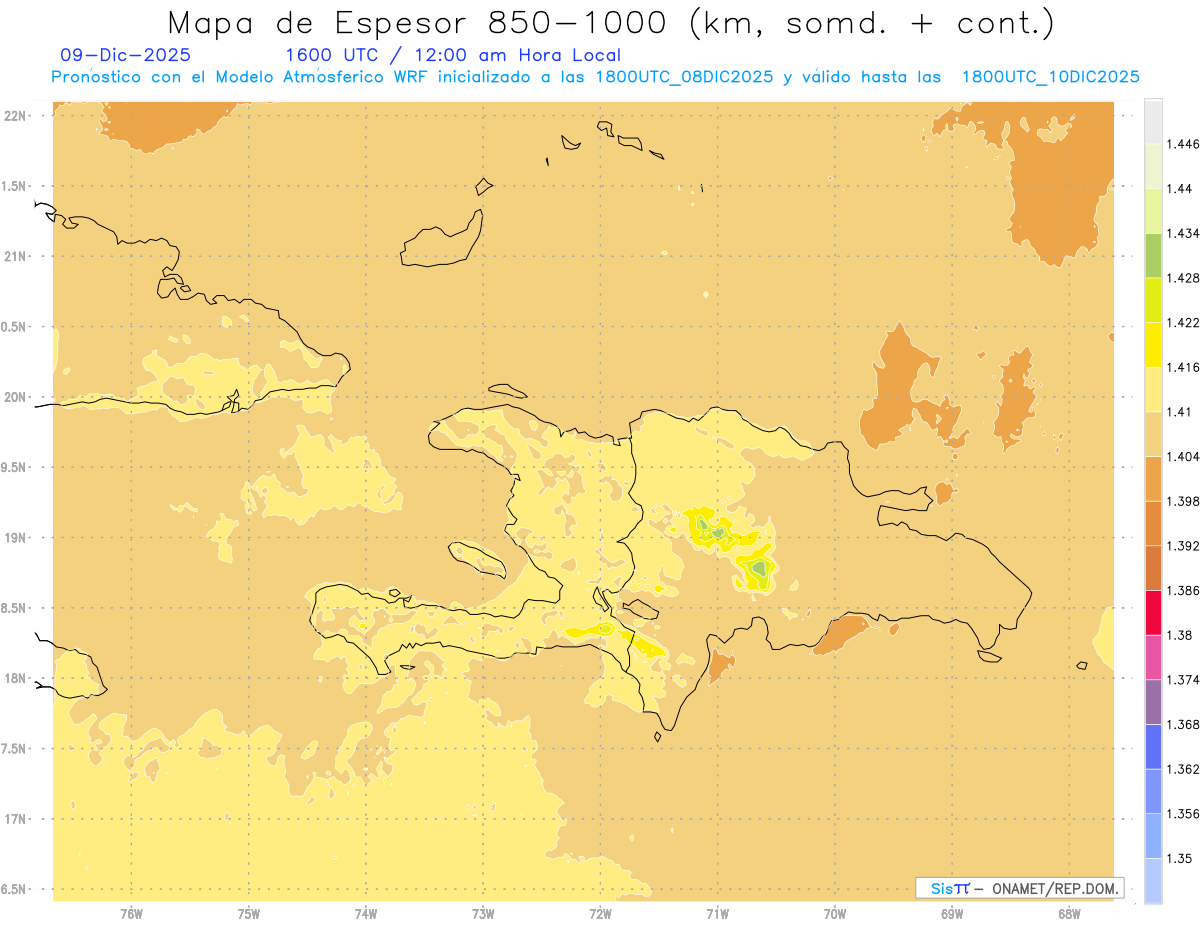Click the legend value '1.368'

pos(1182,724)
